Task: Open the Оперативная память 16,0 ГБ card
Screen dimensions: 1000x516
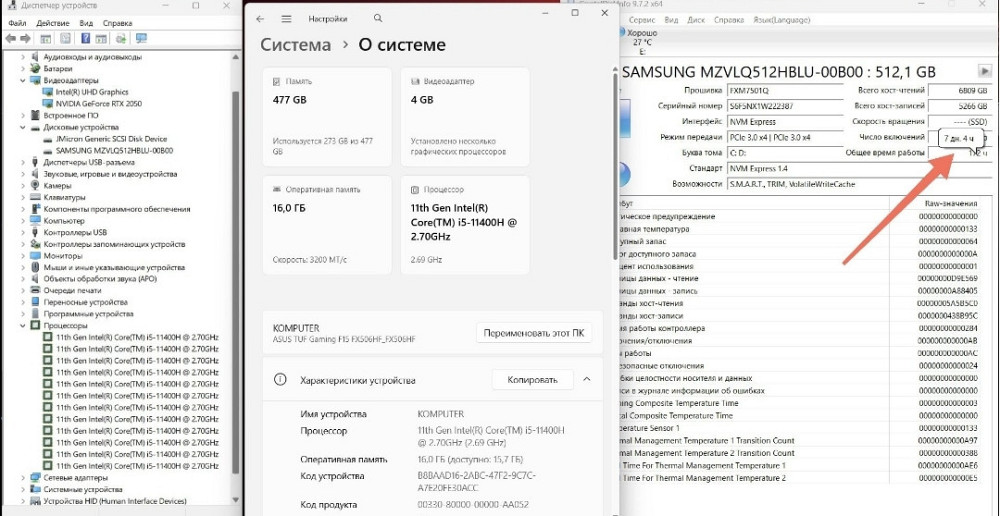Action: [327, 225]
